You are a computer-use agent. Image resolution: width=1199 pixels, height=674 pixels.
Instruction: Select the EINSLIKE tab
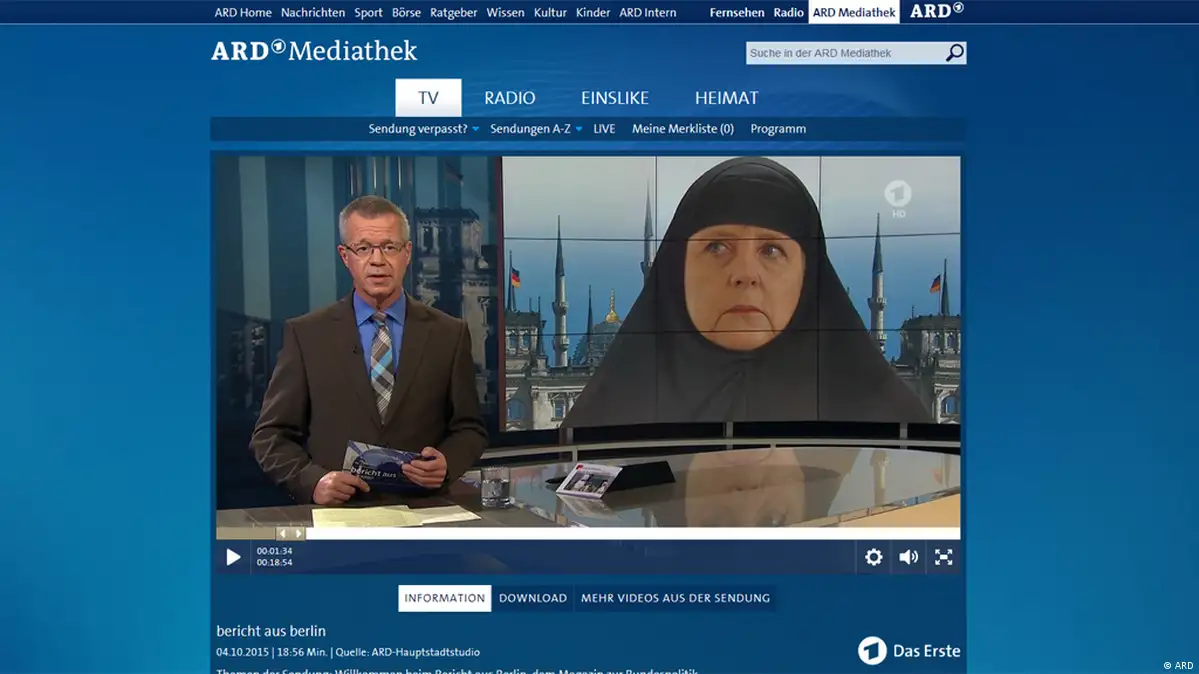[x=614, y=98]
